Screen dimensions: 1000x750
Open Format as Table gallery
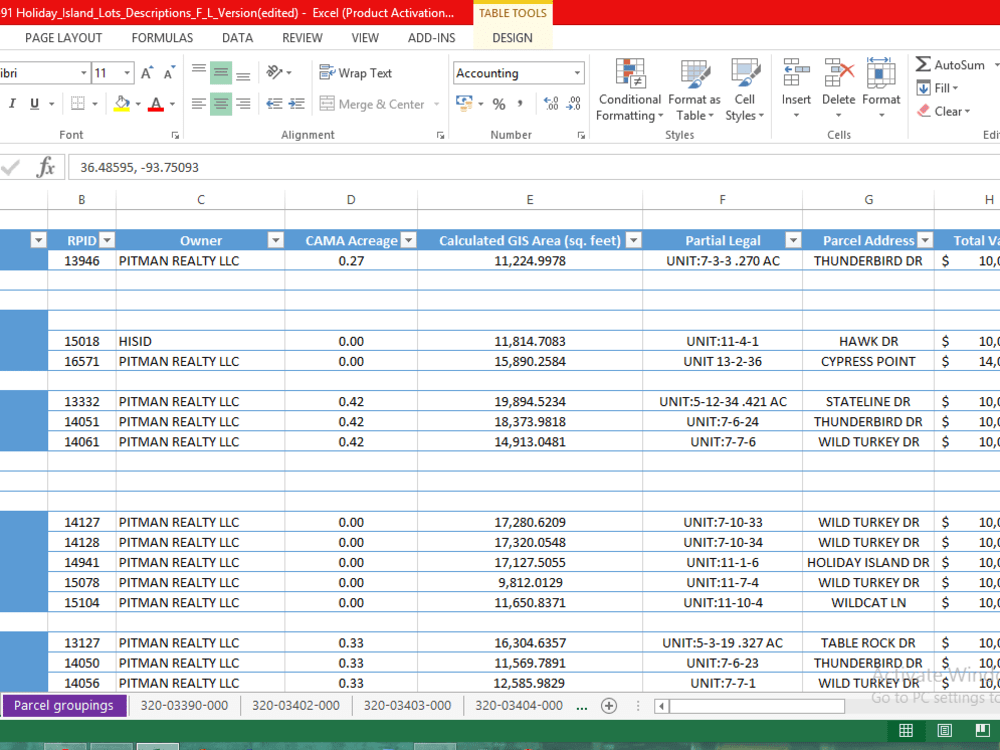click(695, 89)
